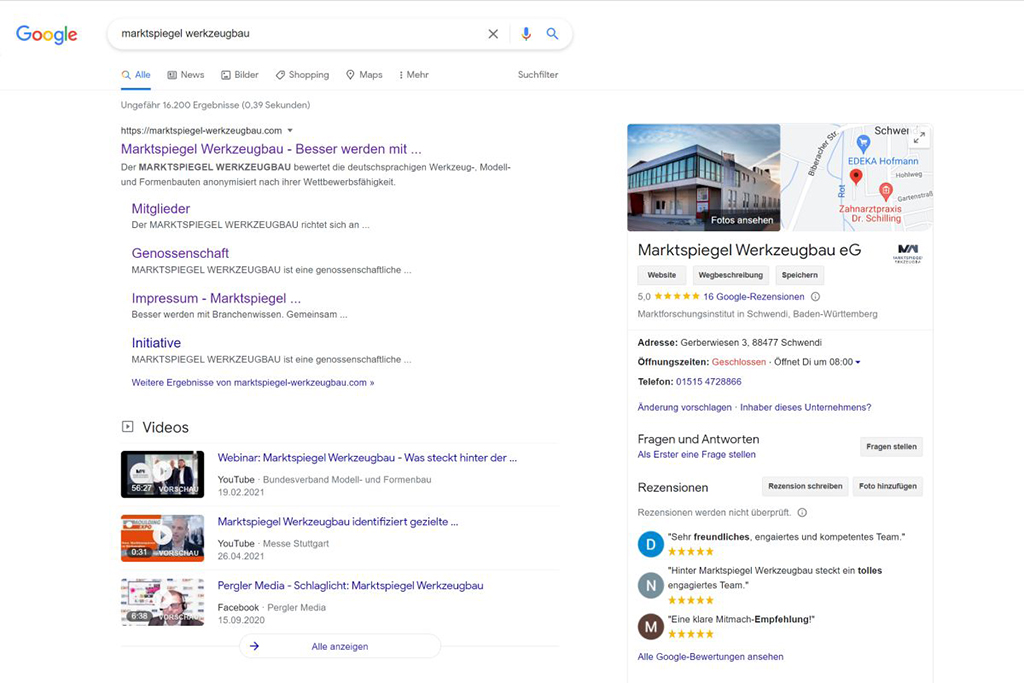Open 'Webinar: Marktspiegel Werkzeugbau - Was steckt hinter der' link

point(367,458)
